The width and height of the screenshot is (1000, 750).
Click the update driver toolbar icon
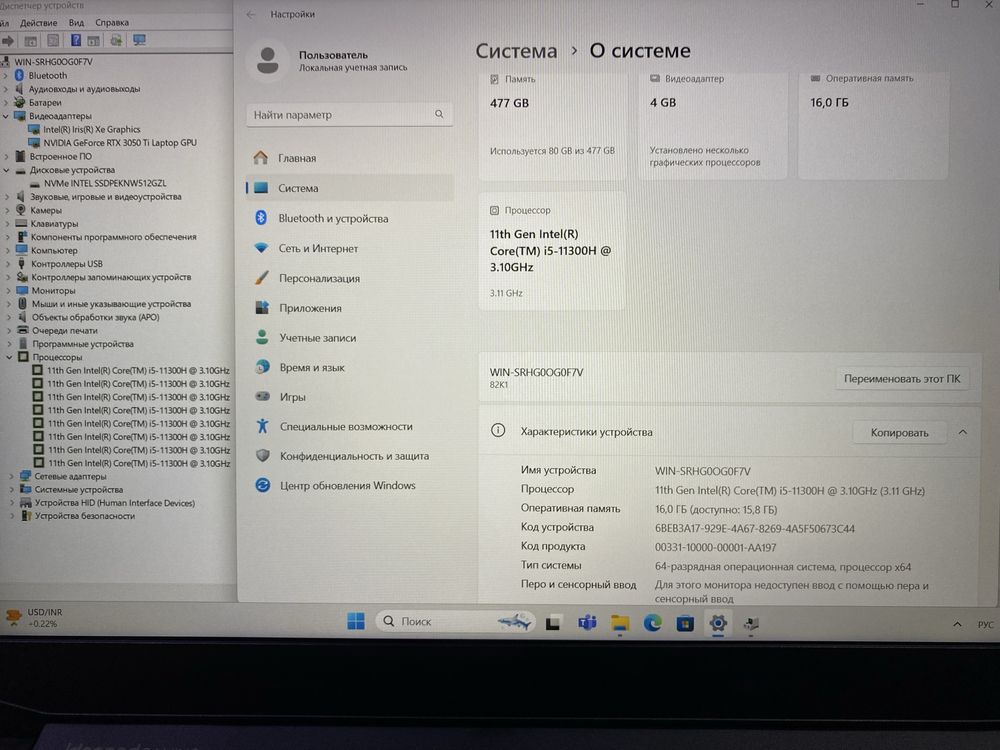(x=115, y=41)
